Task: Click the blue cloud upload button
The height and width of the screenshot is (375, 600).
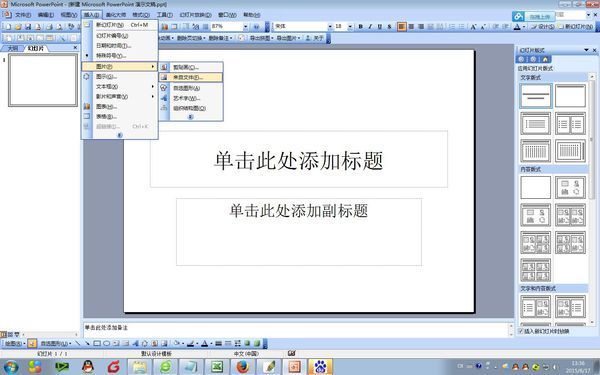Action: (533, 16)
